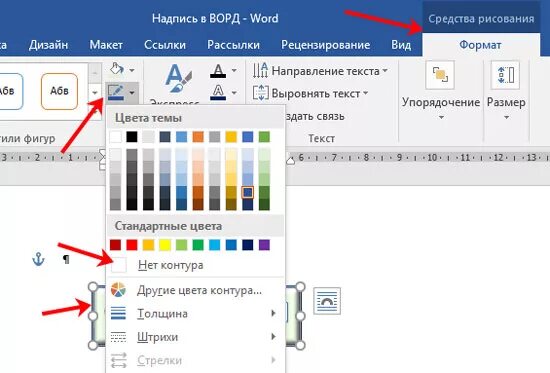Pick the gold theme color swatch

pos(231,137)
